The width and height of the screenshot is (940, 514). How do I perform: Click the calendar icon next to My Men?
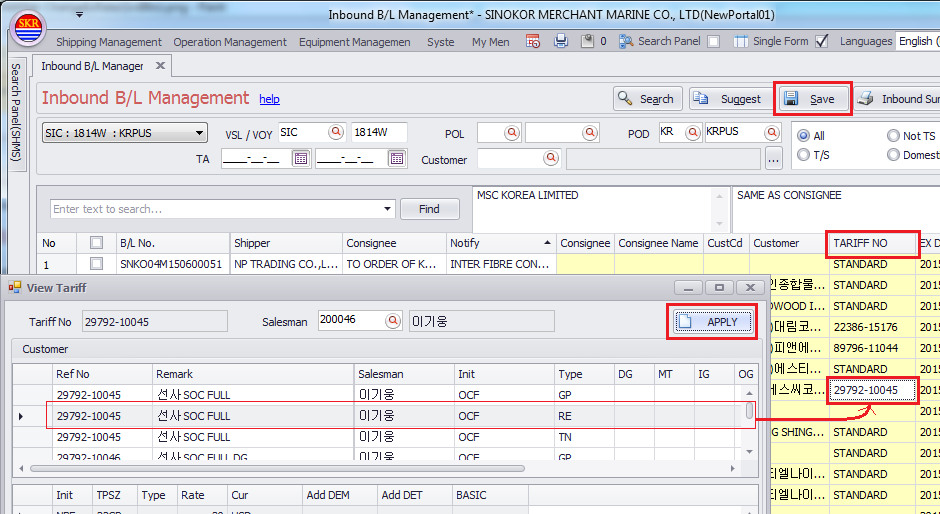(x=533, y=41)
